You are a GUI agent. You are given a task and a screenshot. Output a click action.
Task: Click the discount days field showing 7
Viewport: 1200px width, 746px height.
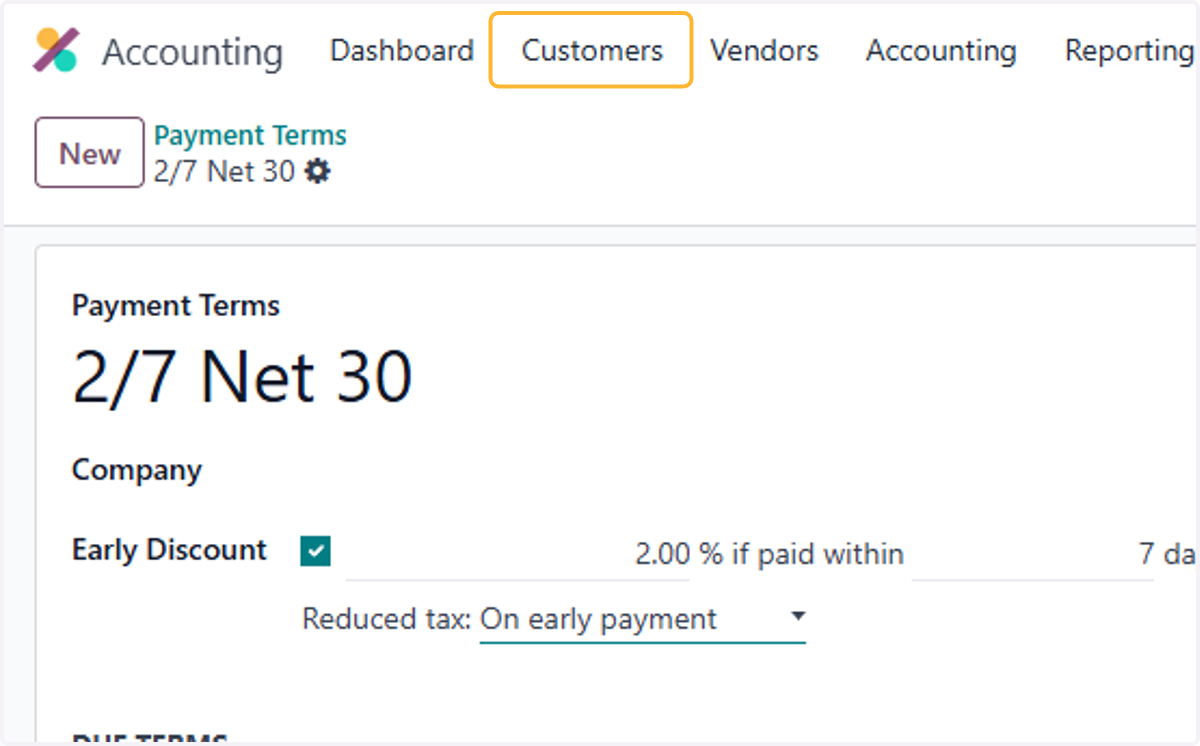(x=1032, y=554)
